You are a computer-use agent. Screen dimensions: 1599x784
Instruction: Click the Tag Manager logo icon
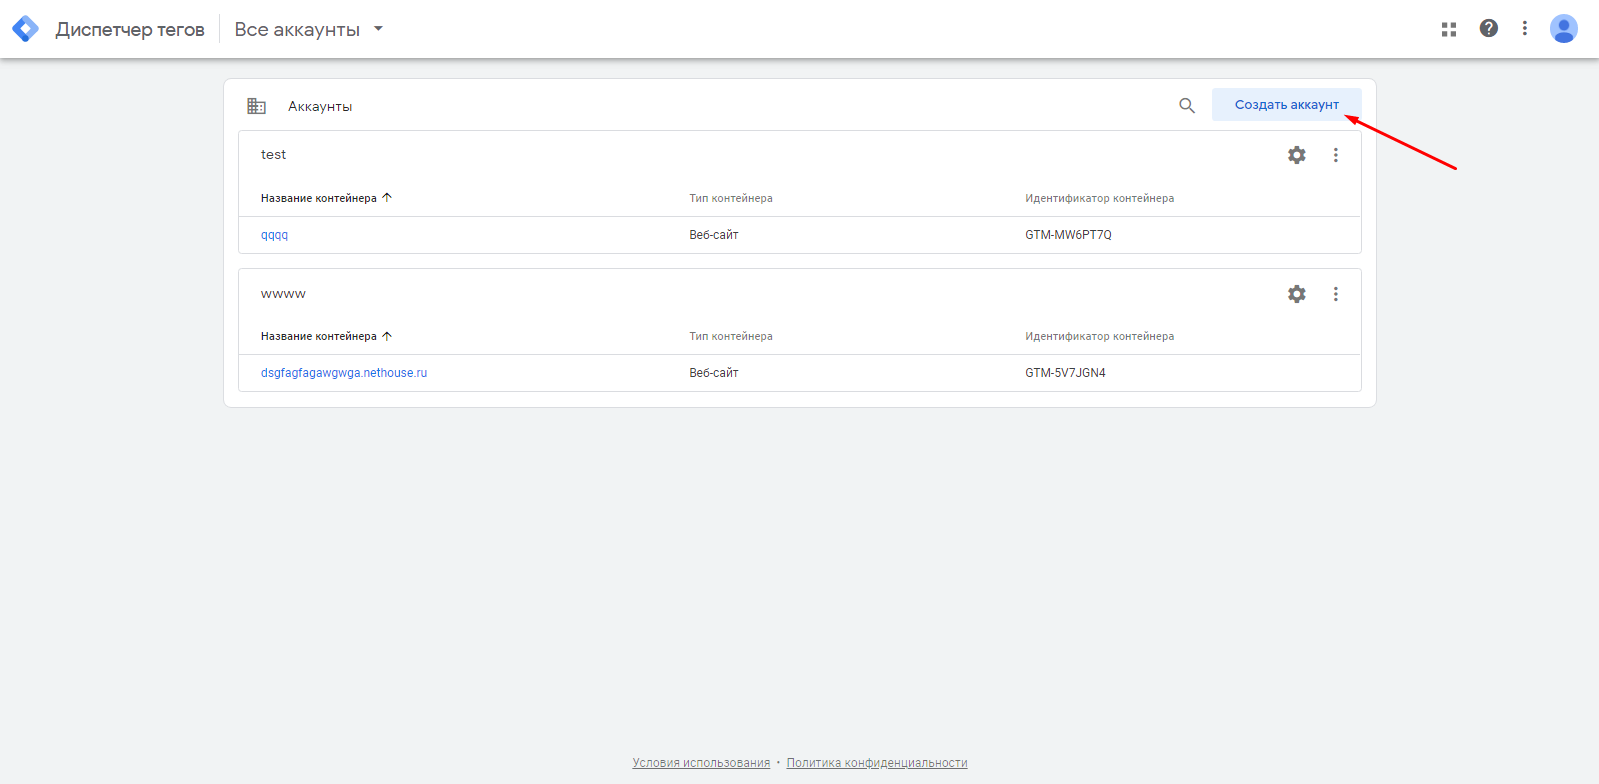click(x=25, y=29)
